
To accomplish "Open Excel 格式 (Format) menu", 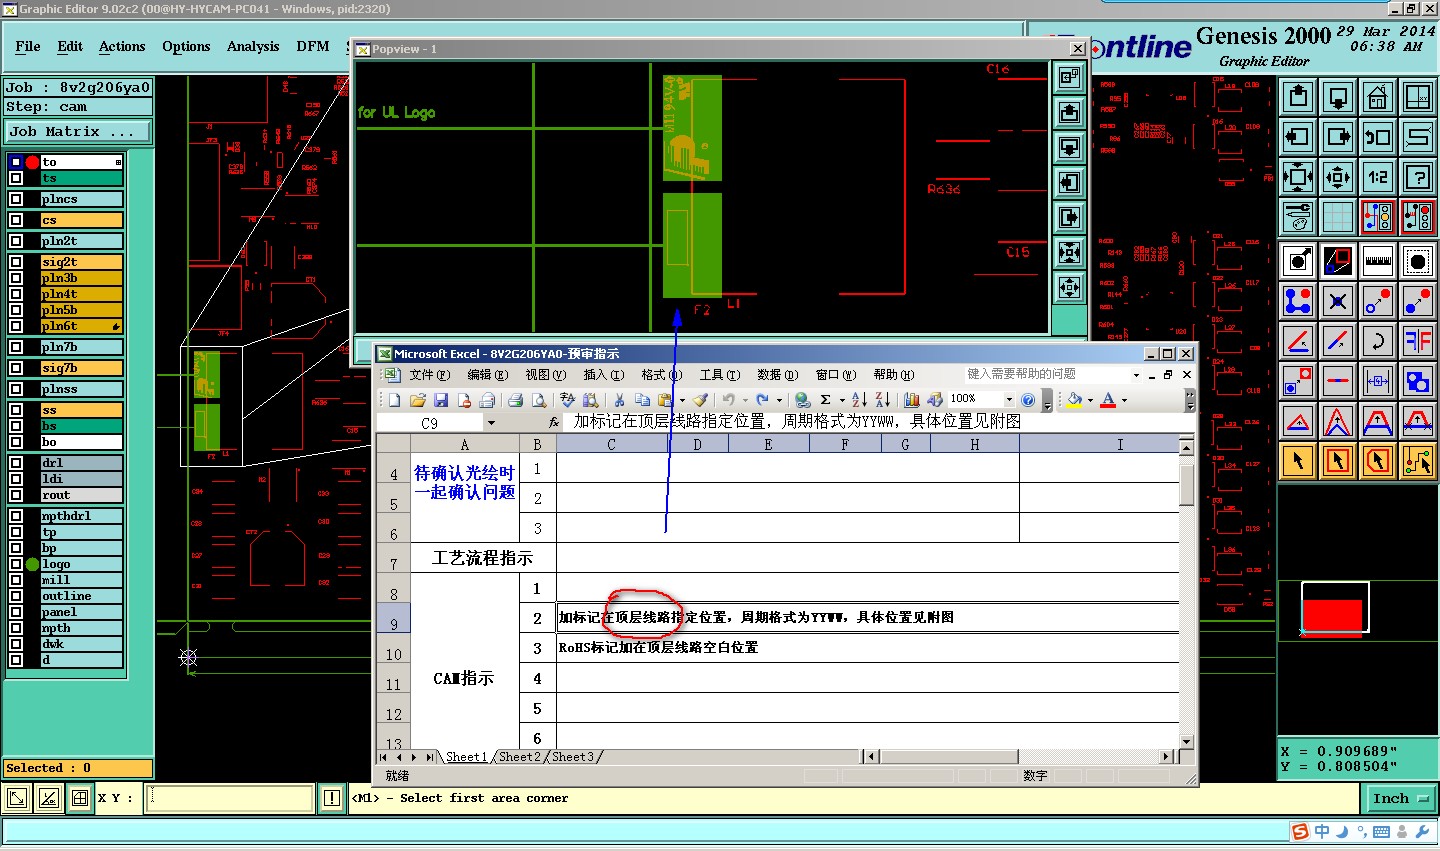I will coord(661,375).
